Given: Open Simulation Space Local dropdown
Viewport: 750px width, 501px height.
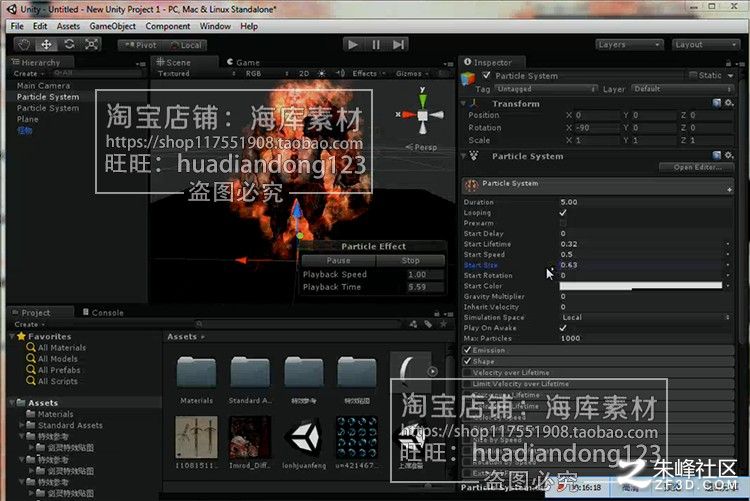Looking at the screenshot, I should 646,317.
